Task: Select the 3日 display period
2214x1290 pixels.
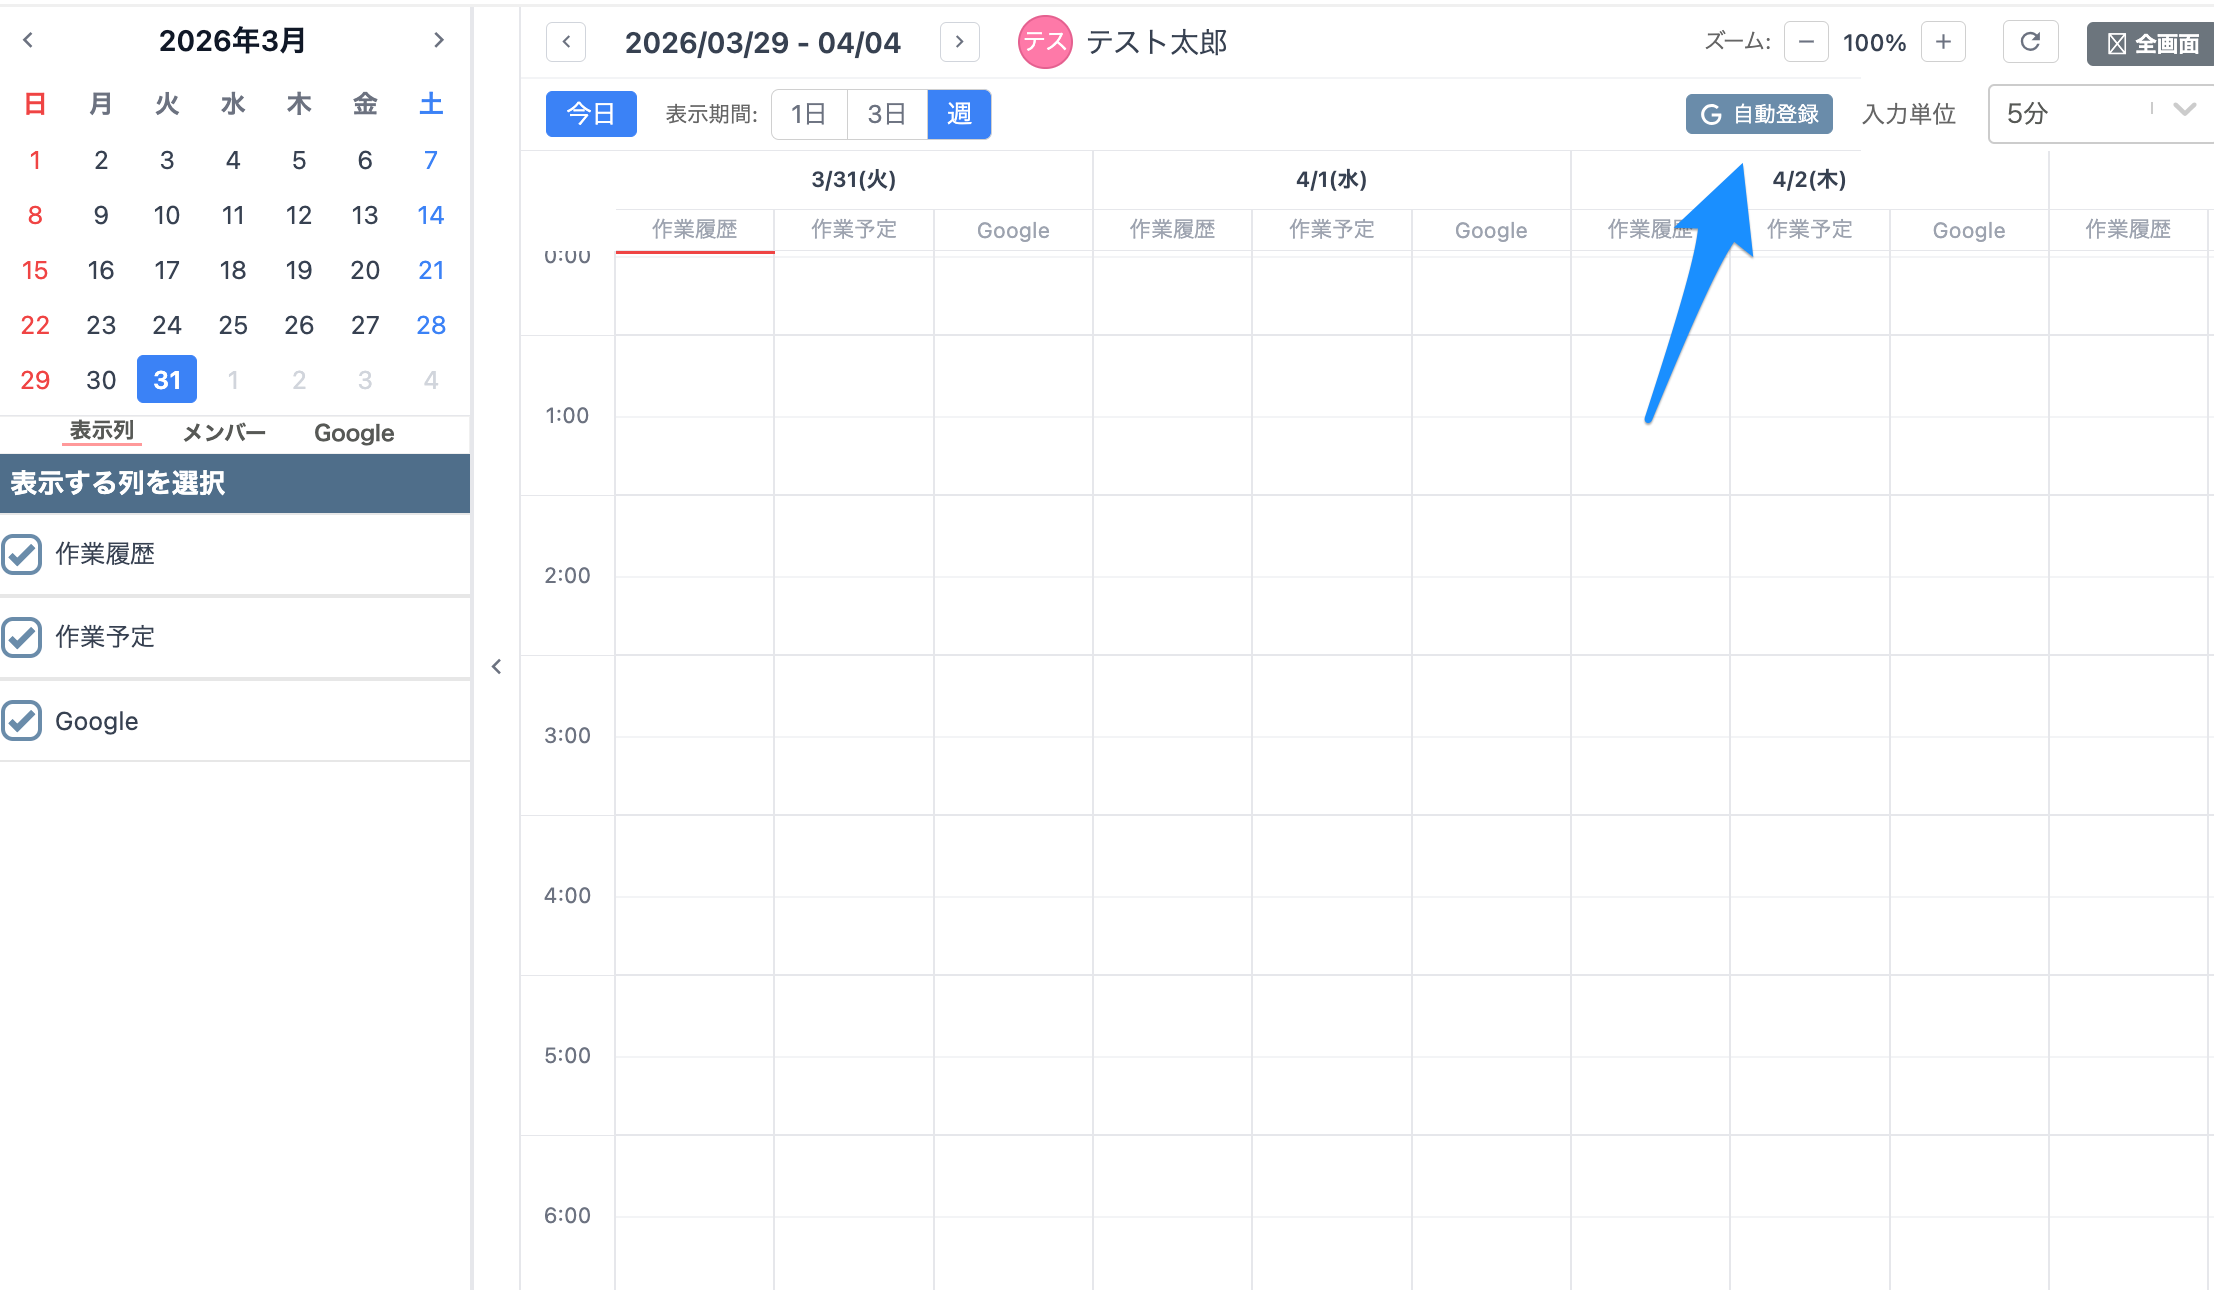Action: pos(886,114)
